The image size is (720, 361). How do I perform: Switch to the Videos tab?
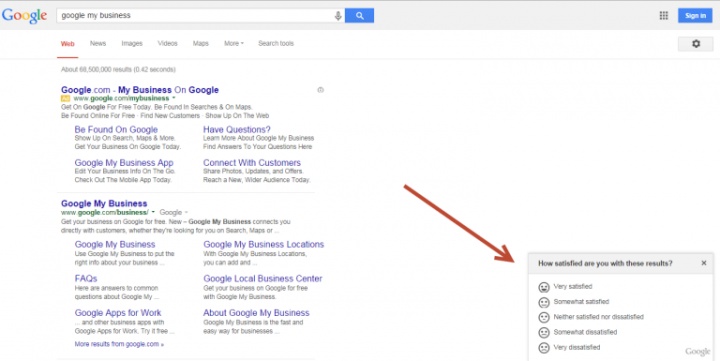[x=168, y=44]
